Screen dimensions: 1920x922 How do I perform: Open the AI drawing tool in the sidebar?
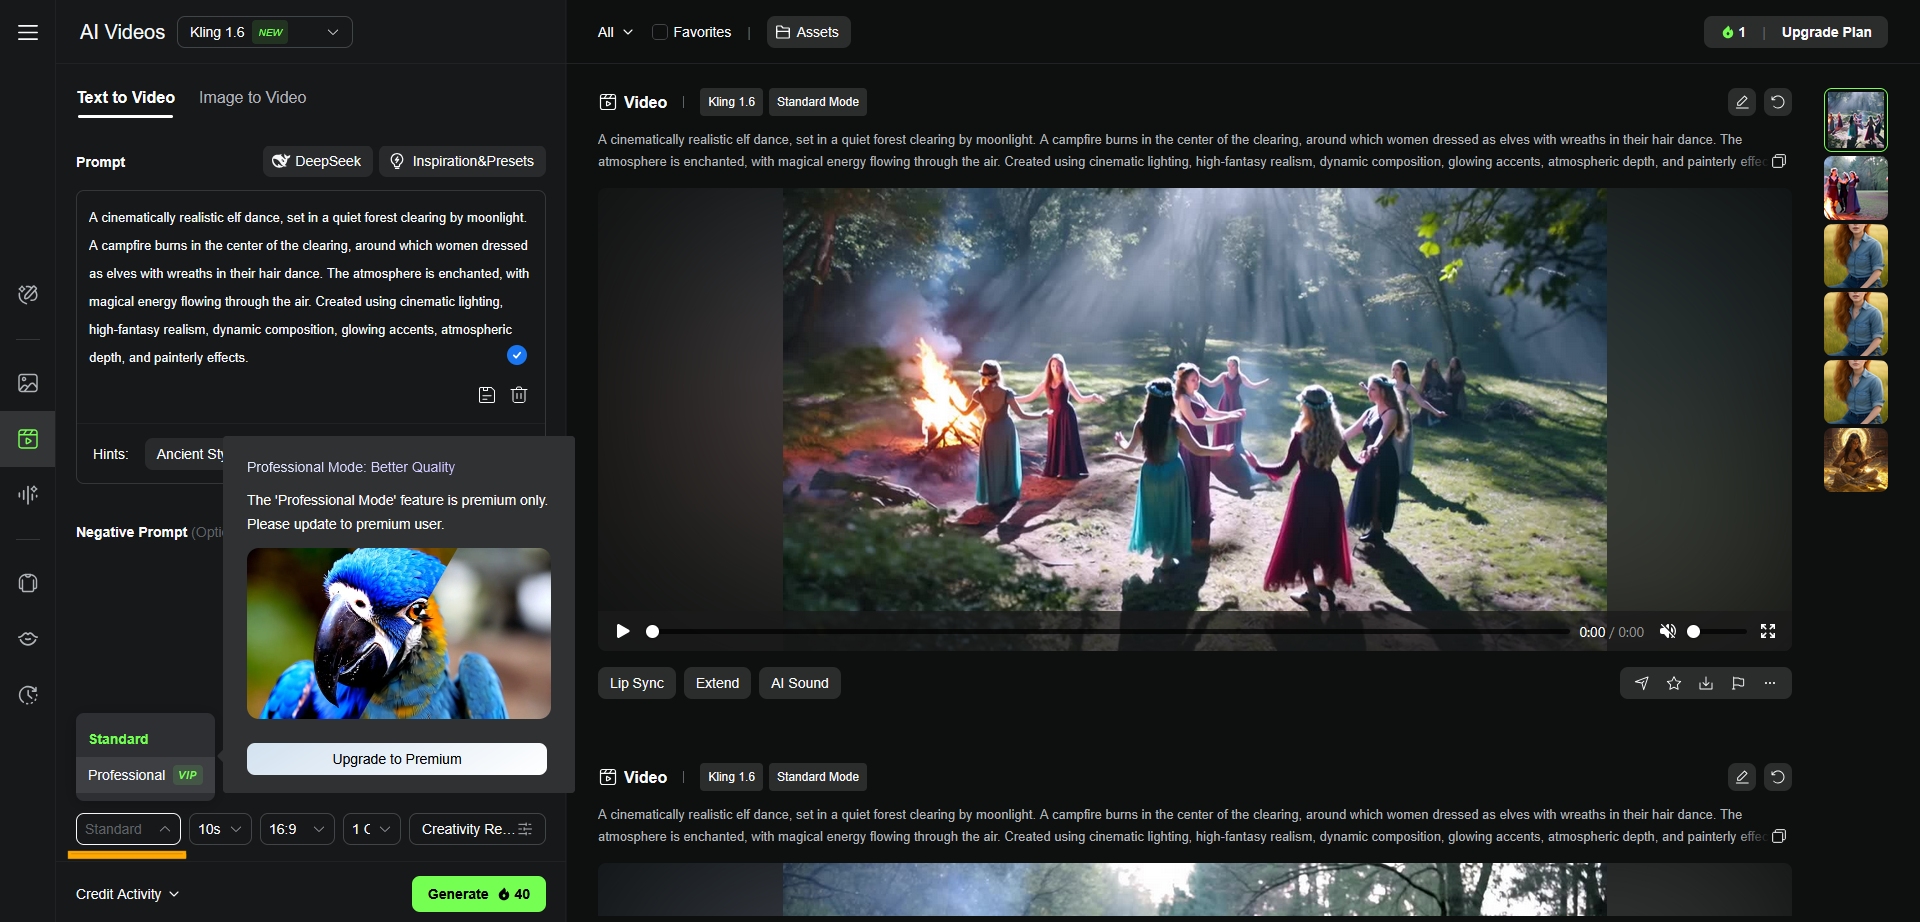click(x=28, y=294)
